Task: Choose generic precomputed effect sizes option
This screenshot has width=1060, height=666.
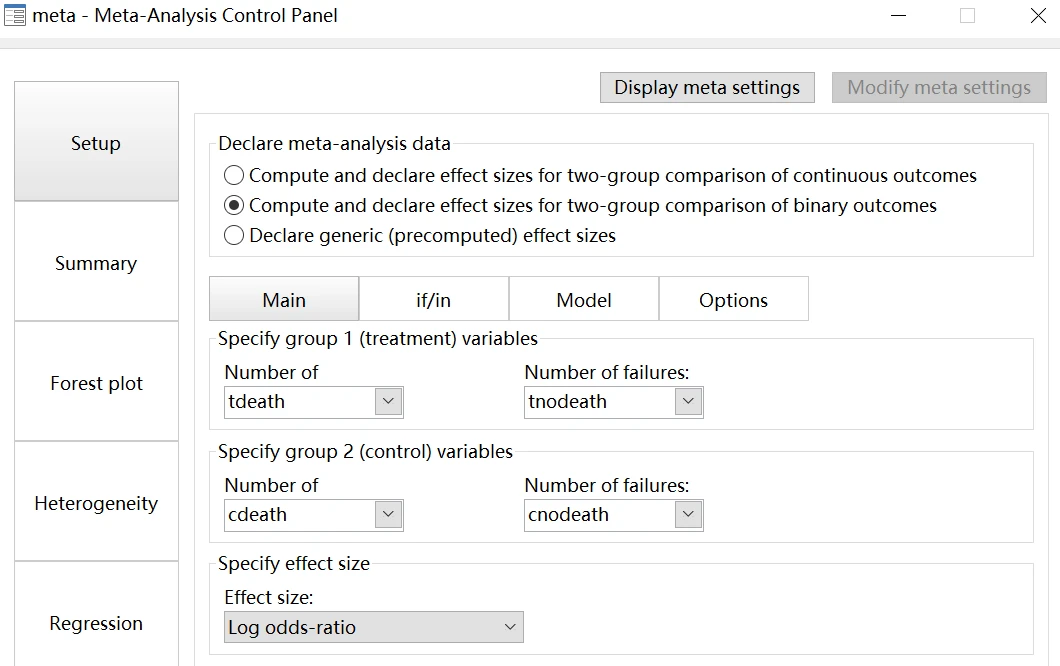Action: click(234, 236)
